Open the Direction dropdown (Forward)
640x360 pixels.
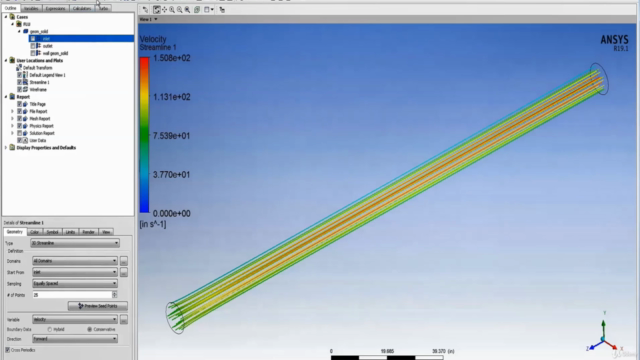click(75, 339)
